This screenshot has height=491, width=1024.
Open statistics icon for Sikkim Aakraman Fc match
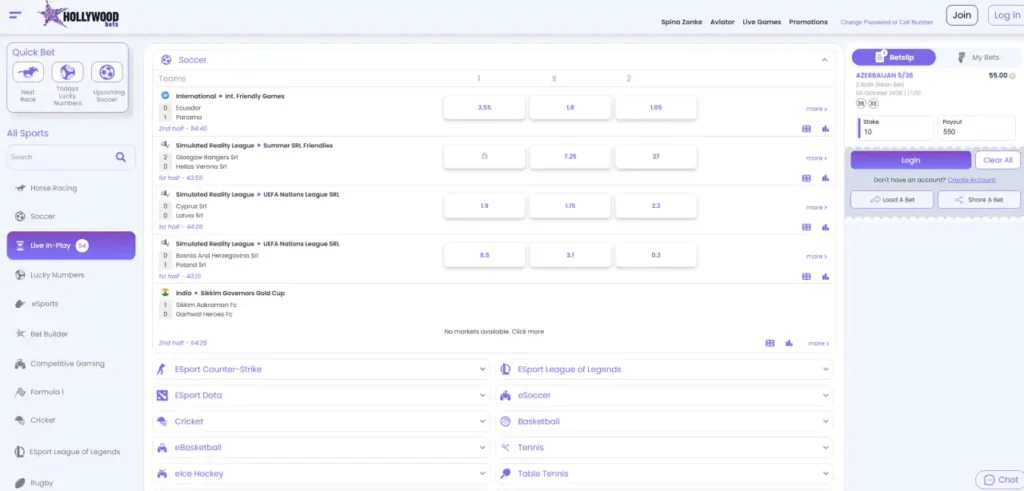coord(789,343)
